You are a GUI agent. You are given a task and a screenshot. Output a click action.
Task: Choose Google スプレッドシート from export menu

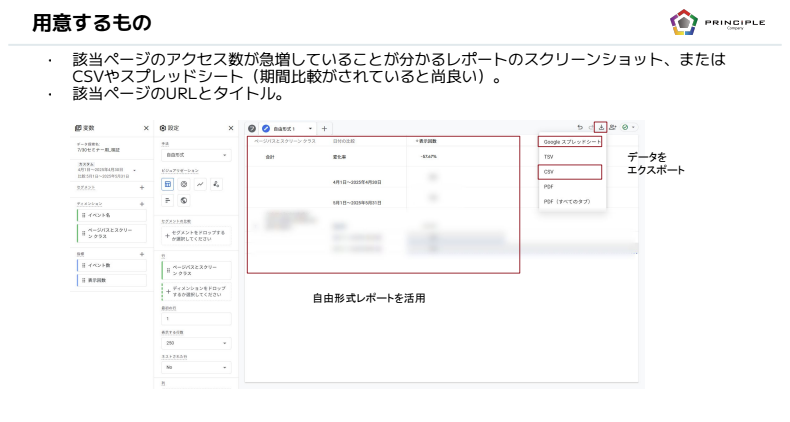[x=570, y=142]
